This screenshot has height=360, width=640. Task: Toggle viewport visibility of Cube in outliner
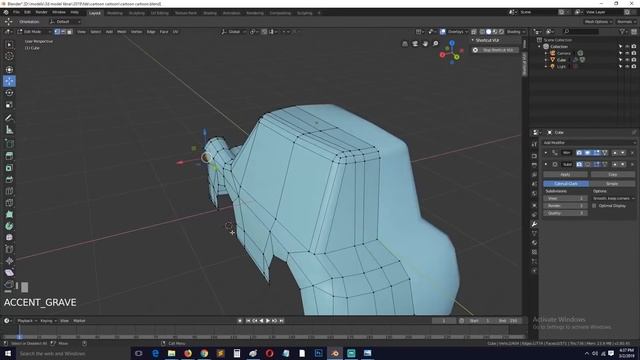click(627, 60)
